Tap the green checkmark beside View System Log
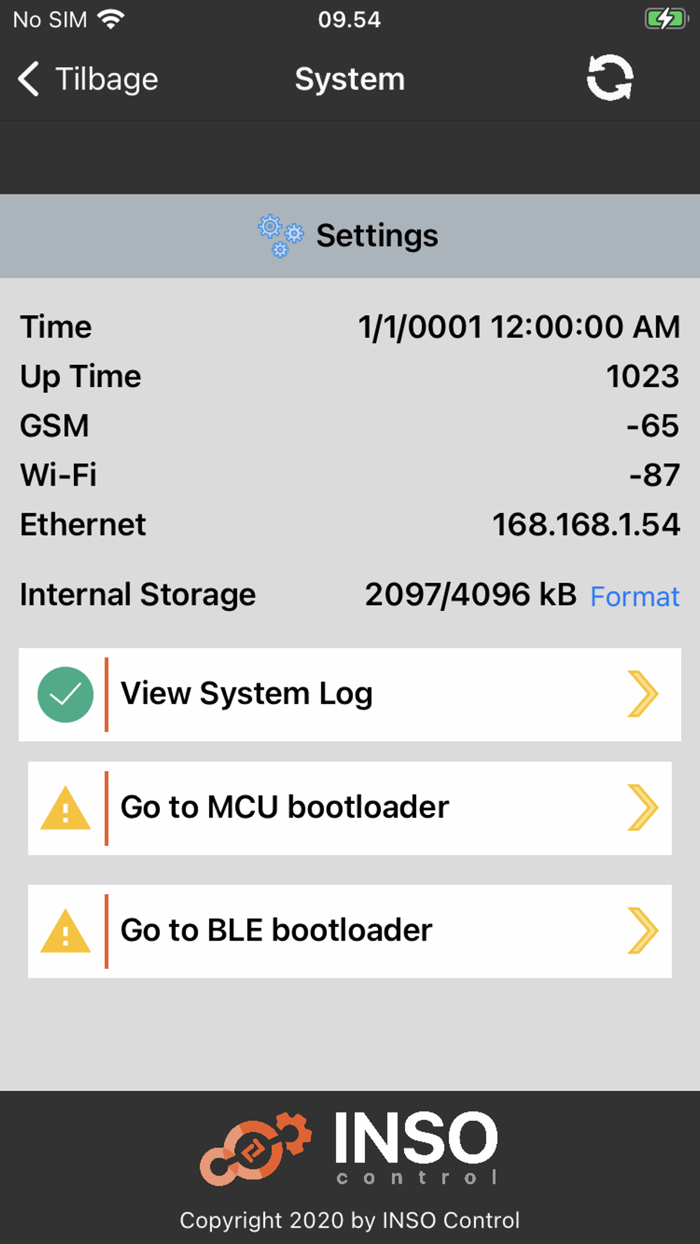 click(65, 694)
